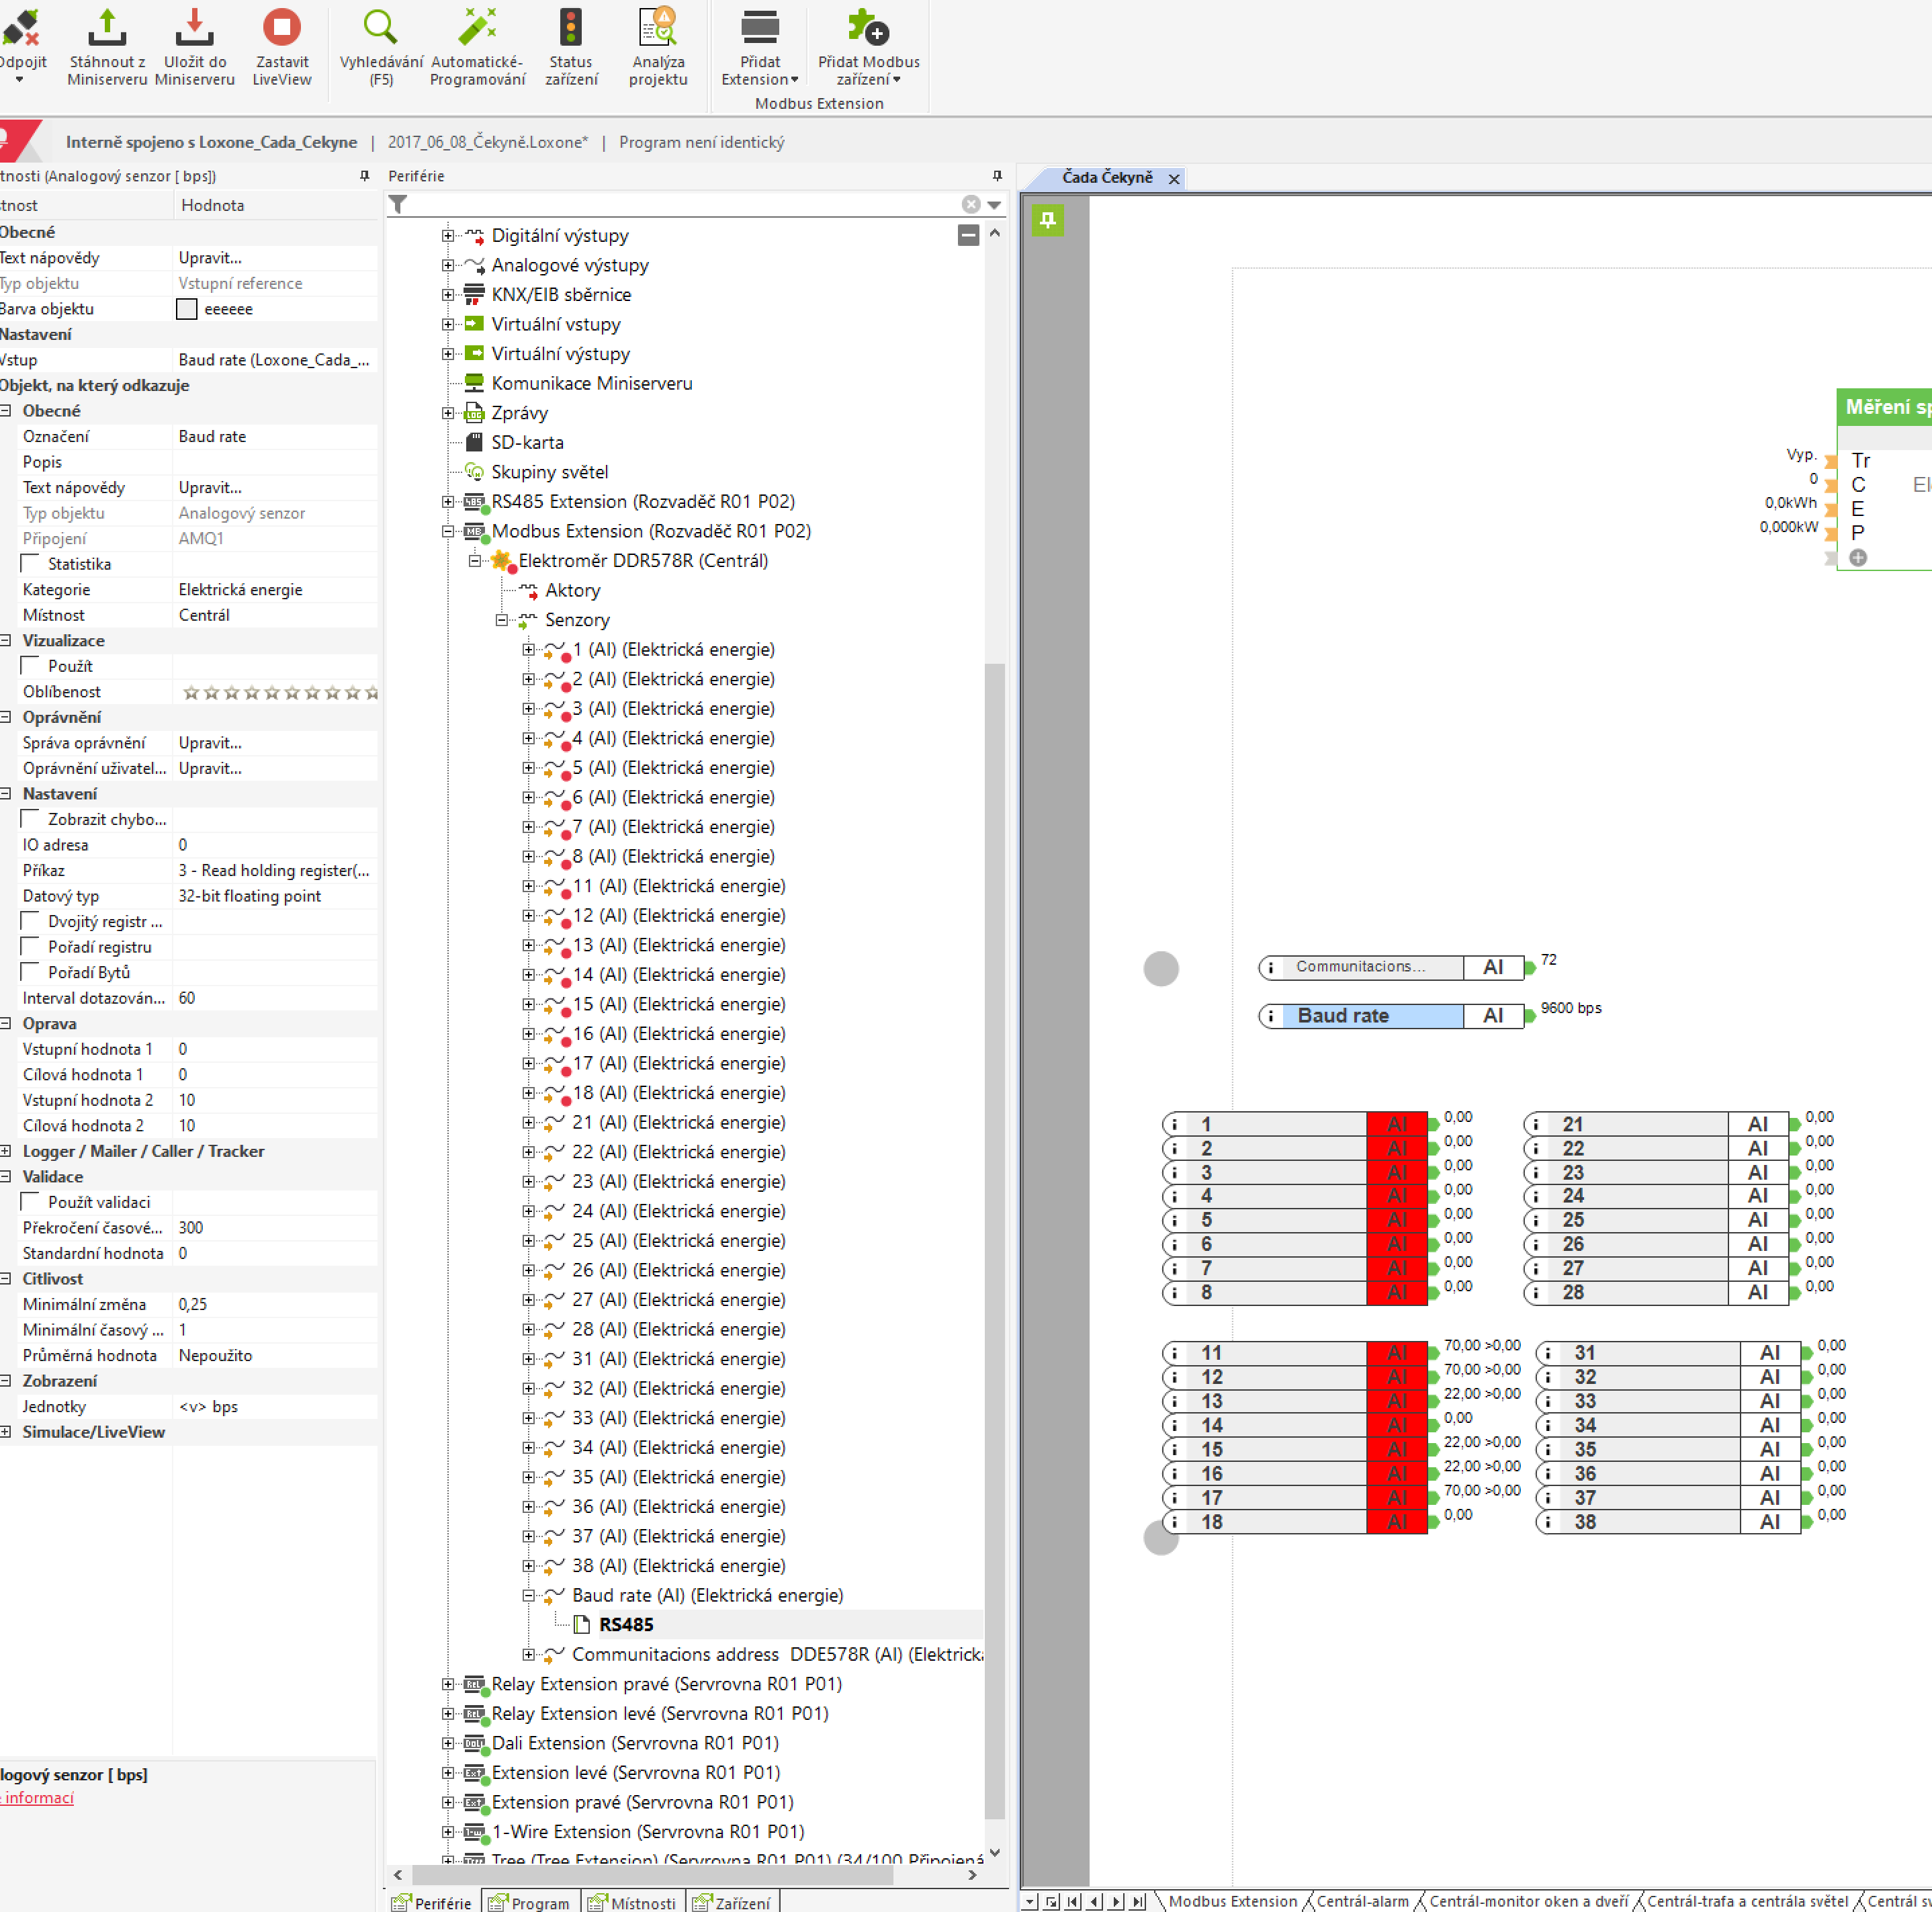Switch to Program bottom tab
Screen dimensions: 1932x1912
point(529,1903)
